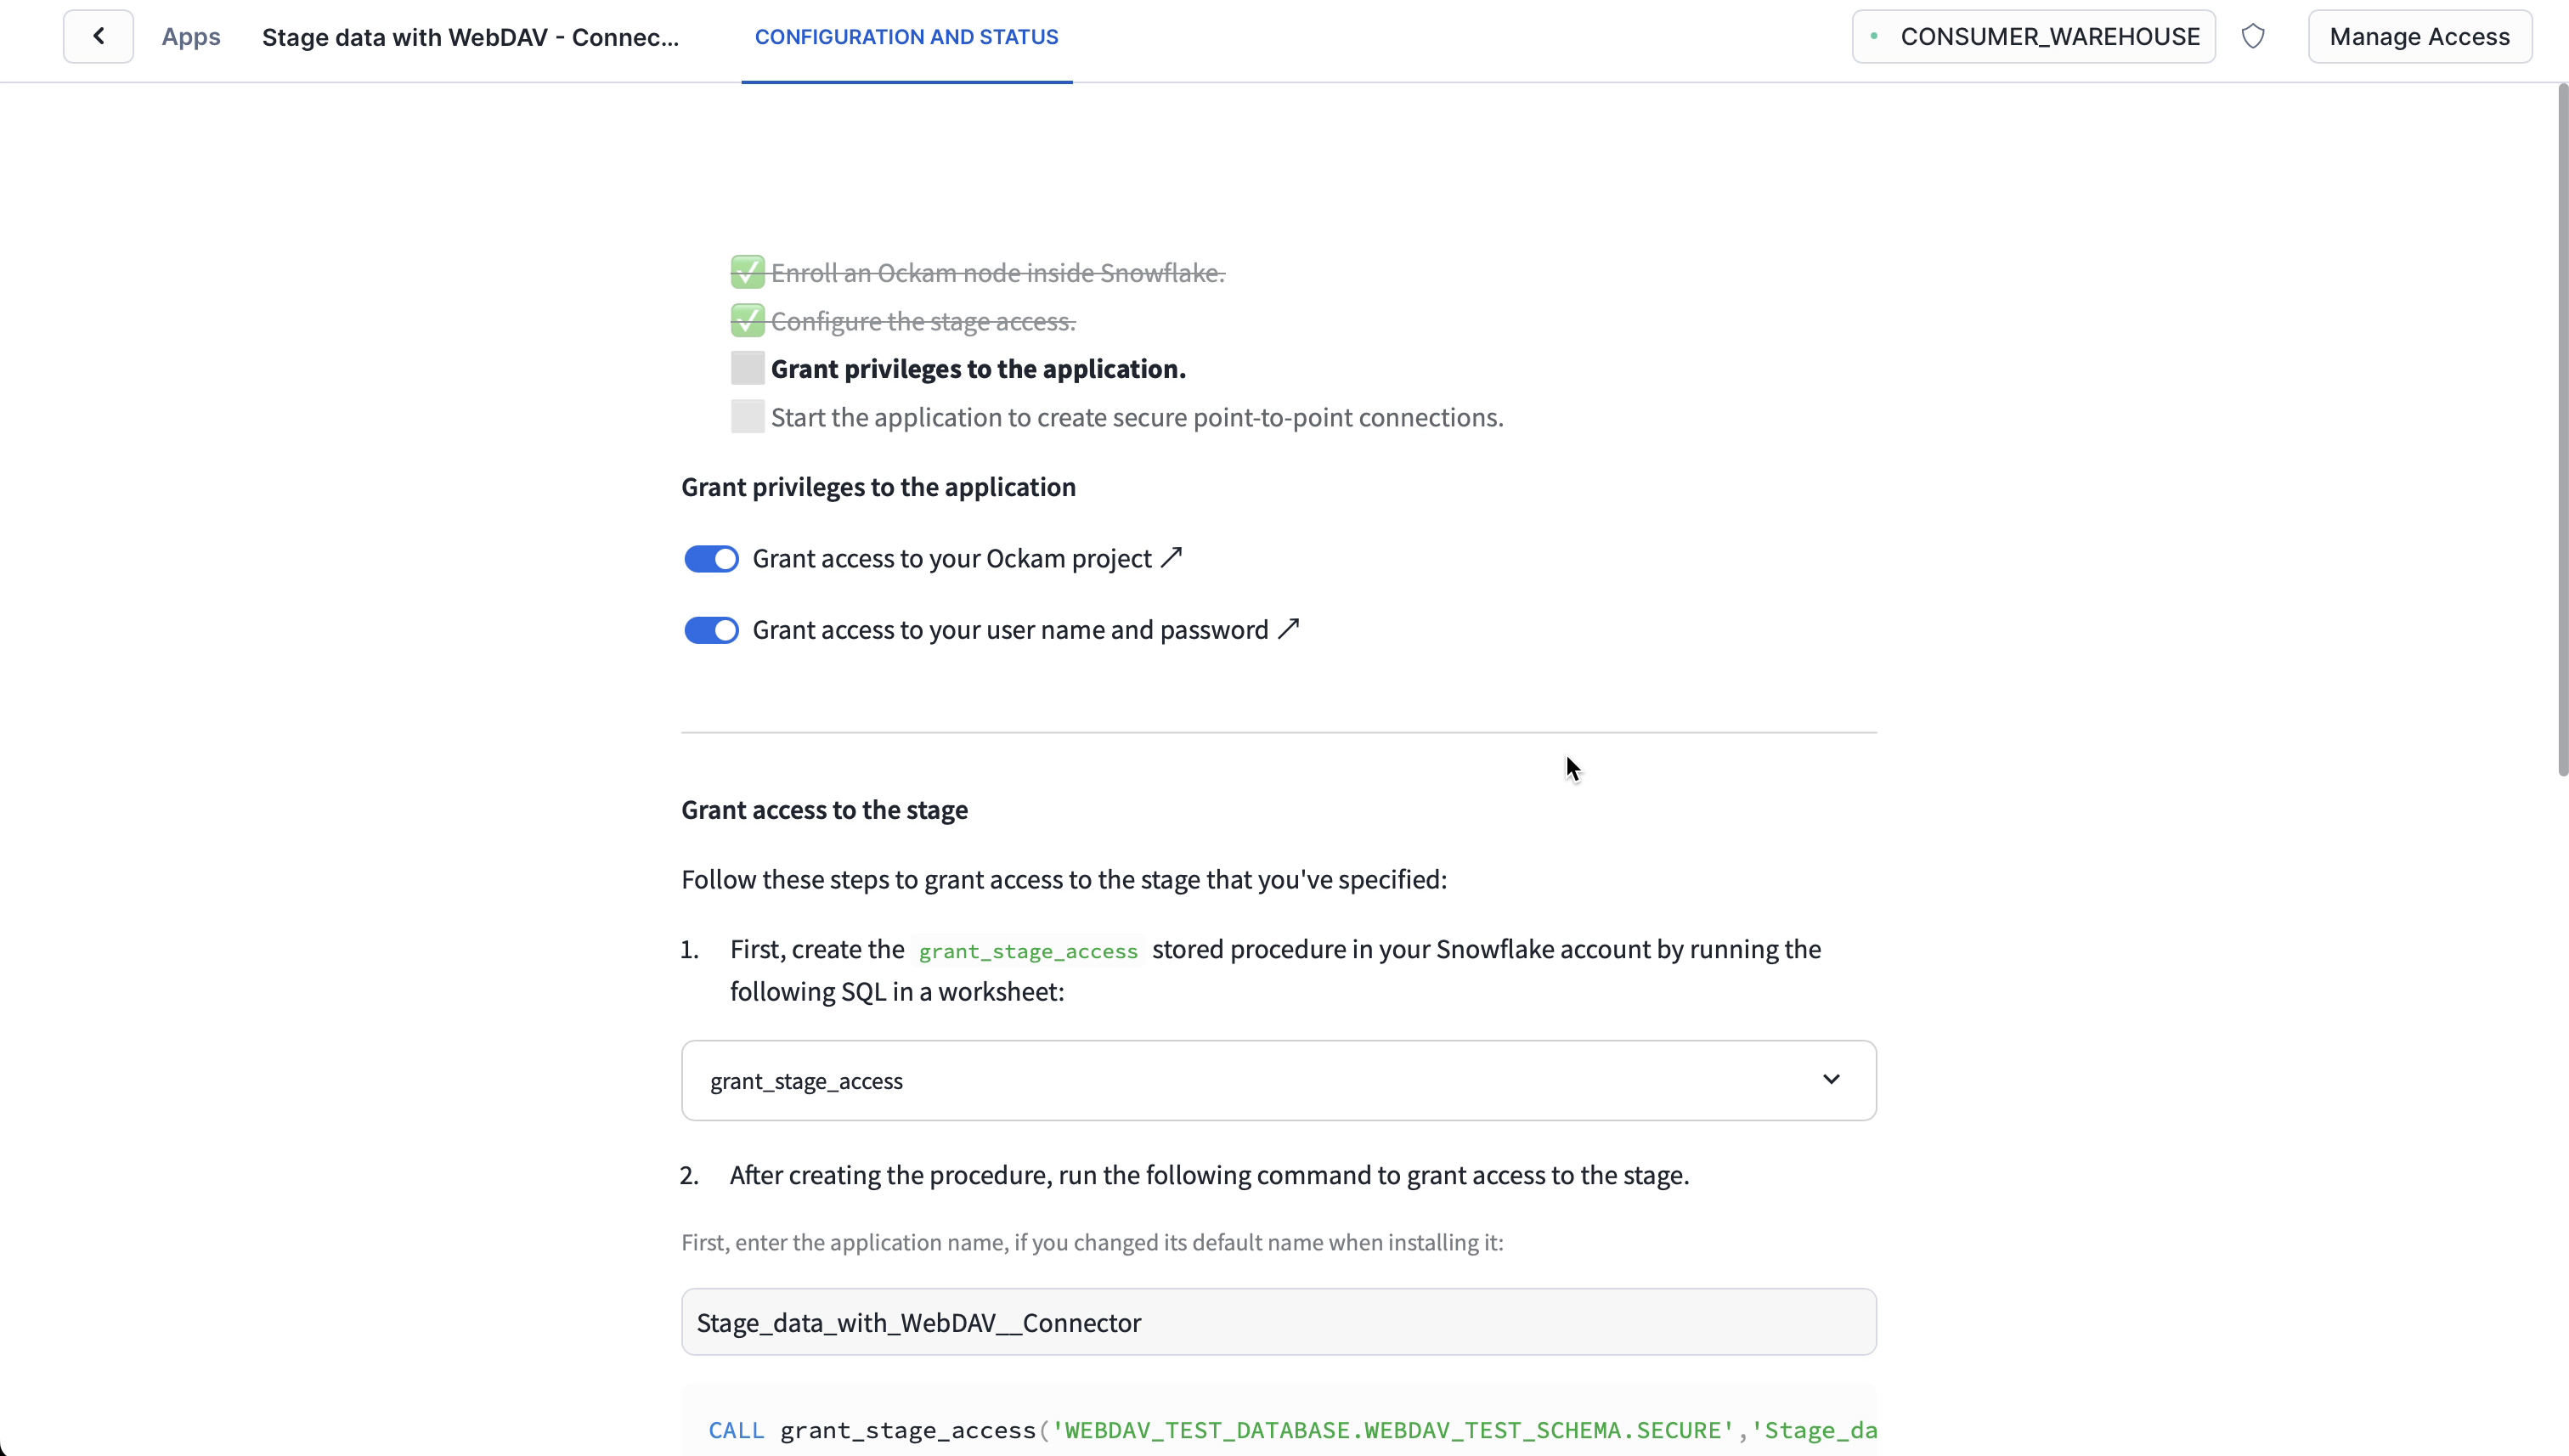This screenshot has width=2569, height=1456.
Task: Click the shield icon beside the warehouse selector
Action: coord(2252,37)
